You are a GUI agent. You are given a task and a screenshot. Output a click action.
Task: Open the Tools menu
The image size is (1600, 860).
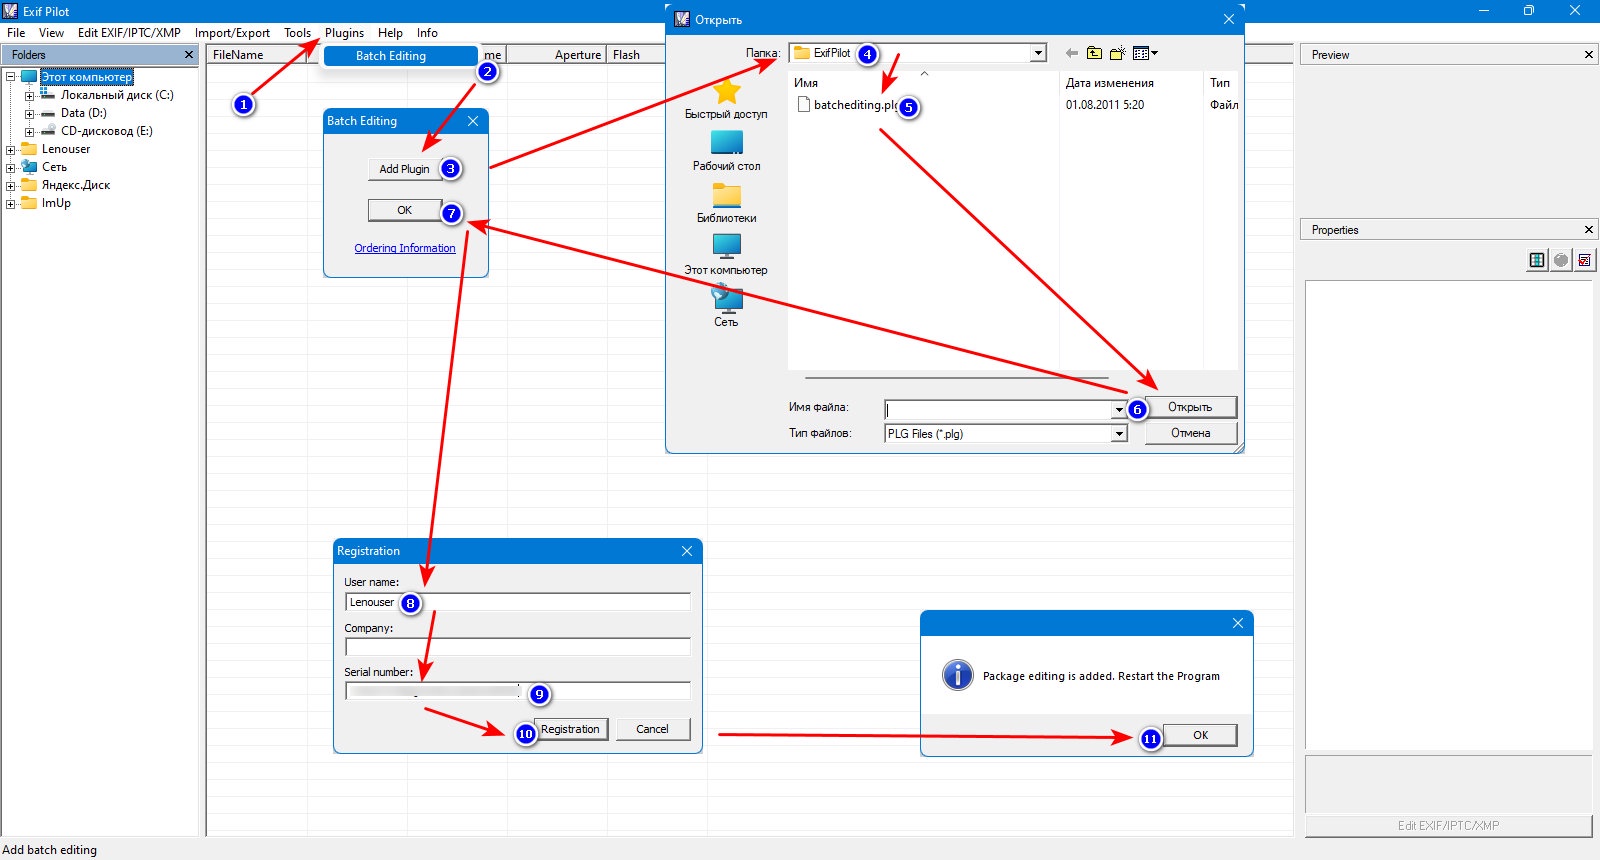tap(297, 33)
